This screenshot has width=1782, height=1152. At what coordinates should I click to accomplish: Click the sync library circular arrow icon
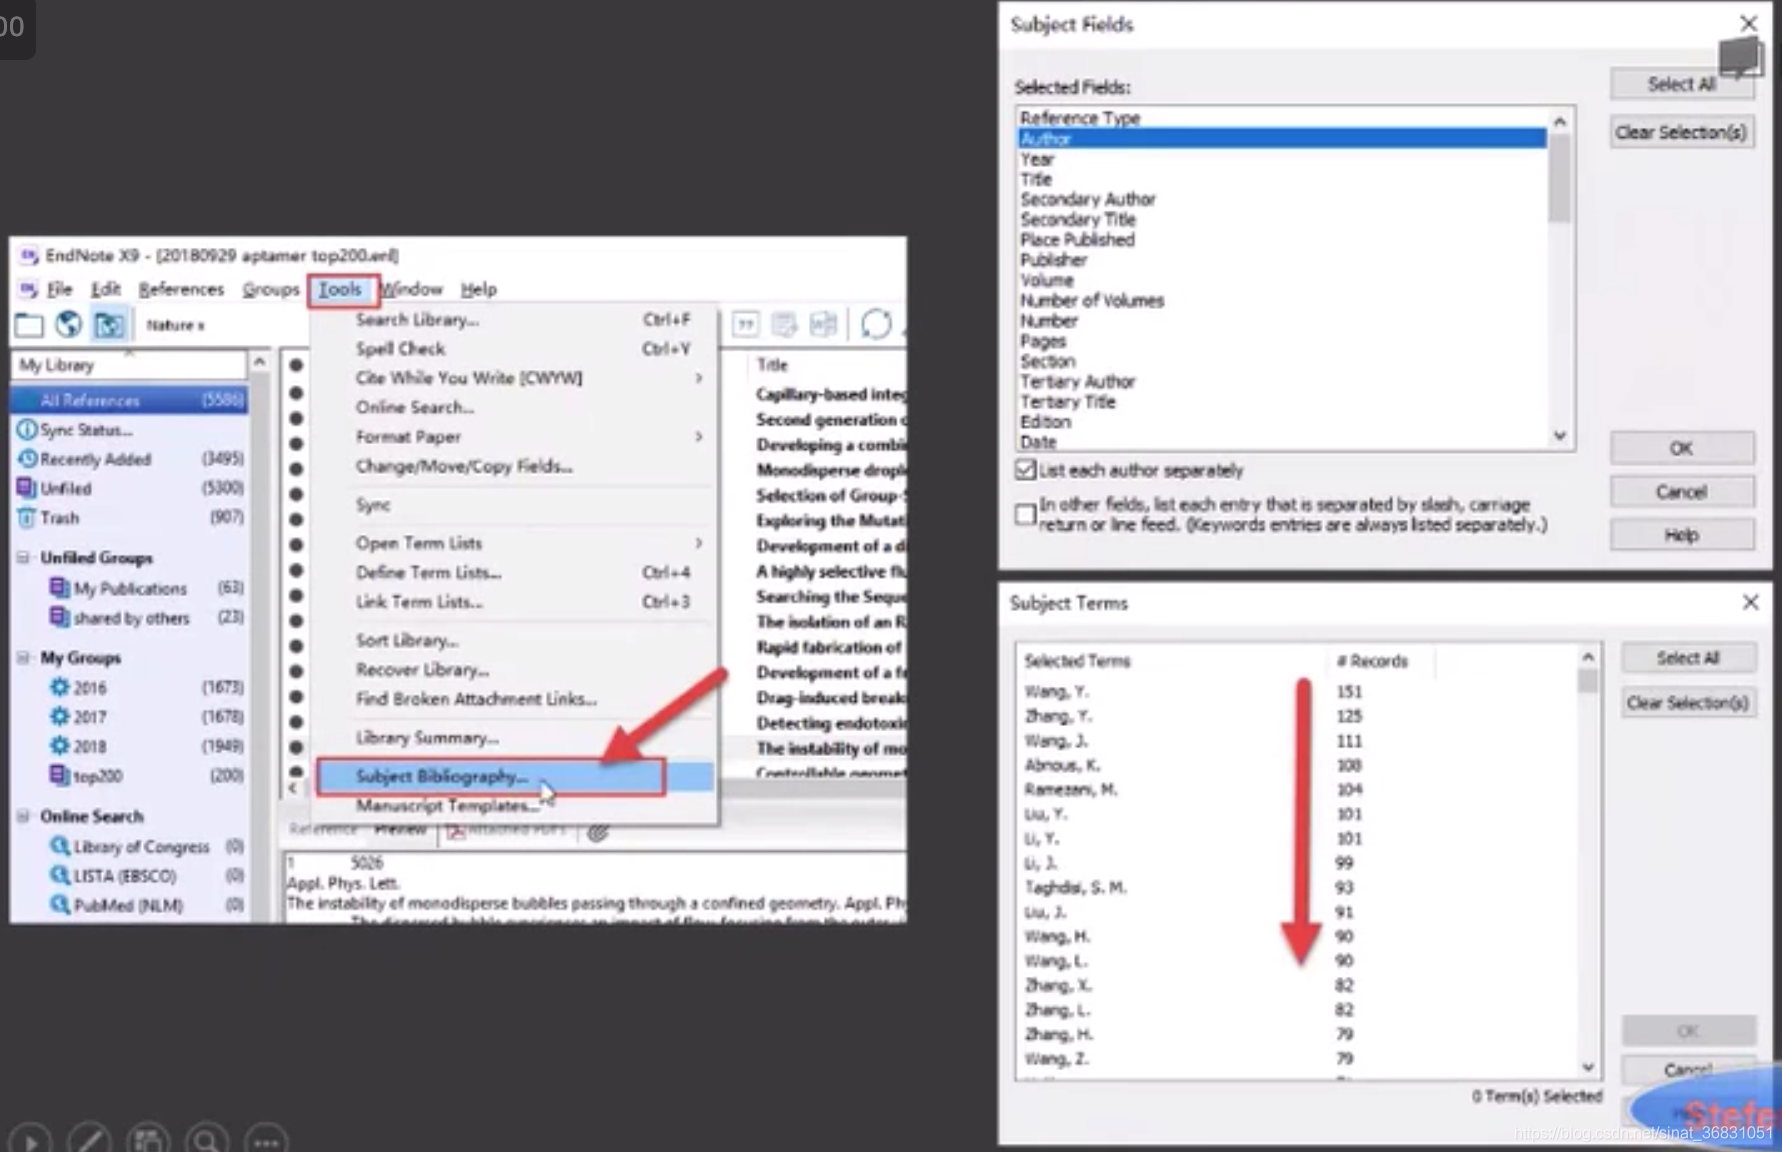(876, 325)
